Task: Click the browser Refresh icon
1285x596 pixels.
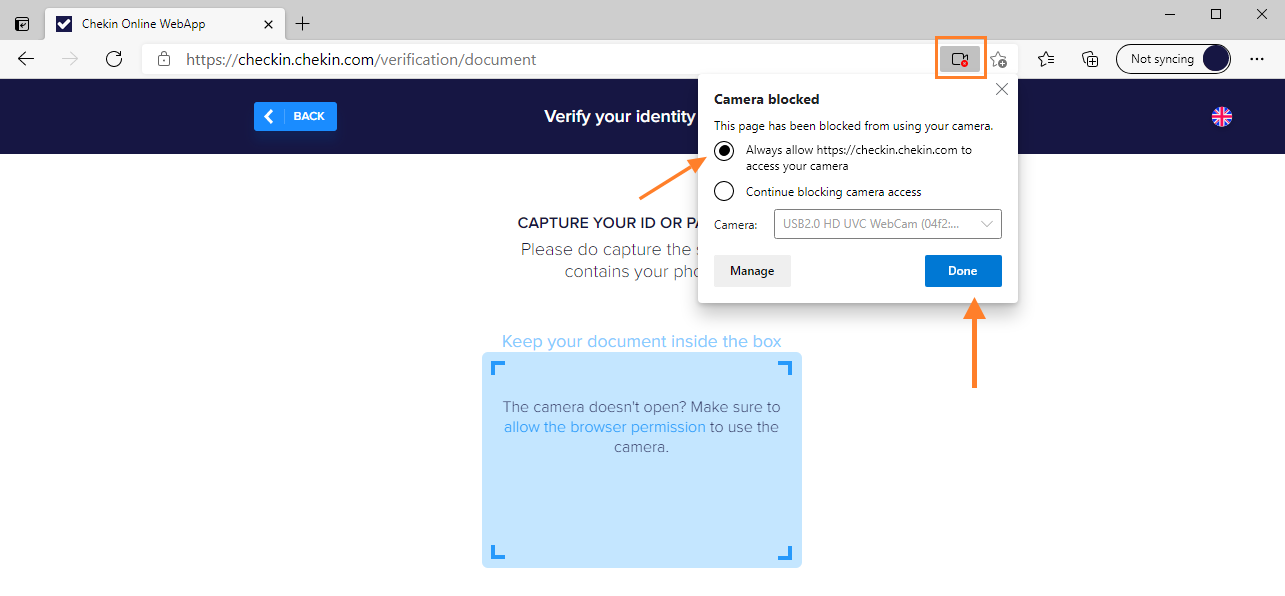Action: [114, 59]
